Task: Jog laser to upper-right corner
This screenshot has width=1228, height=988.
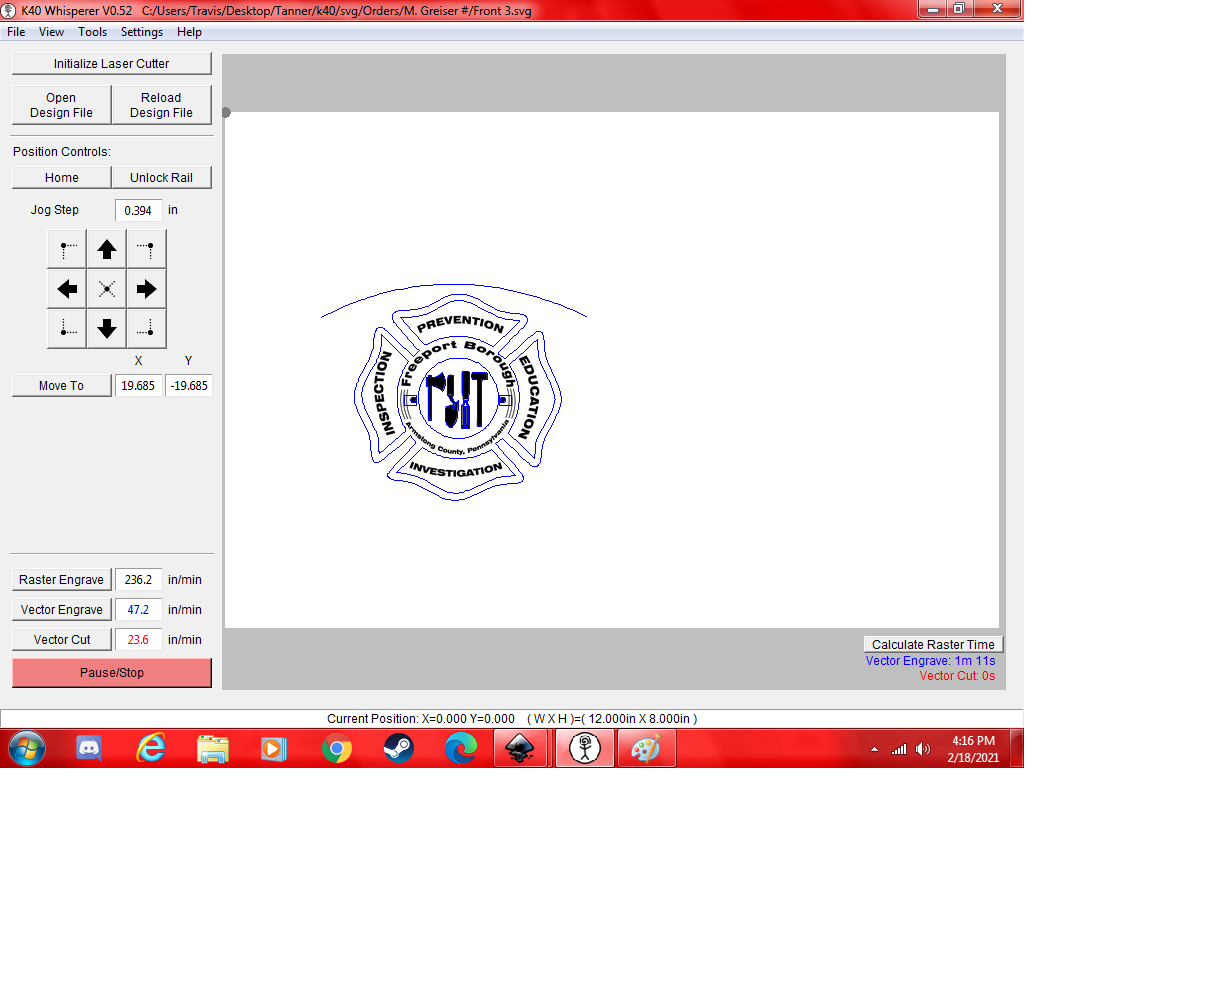Action: pos(146,249)
